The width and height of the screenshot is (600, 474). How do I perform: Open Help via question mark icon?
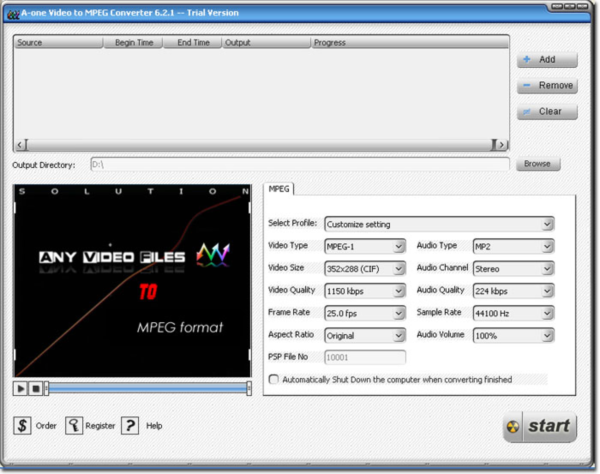130,425
